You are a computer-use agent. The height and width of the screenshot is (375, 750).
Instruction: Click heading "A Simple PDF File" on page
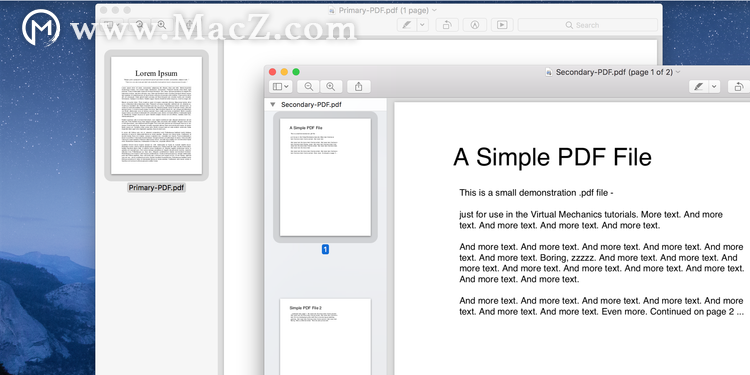(552, 157)
